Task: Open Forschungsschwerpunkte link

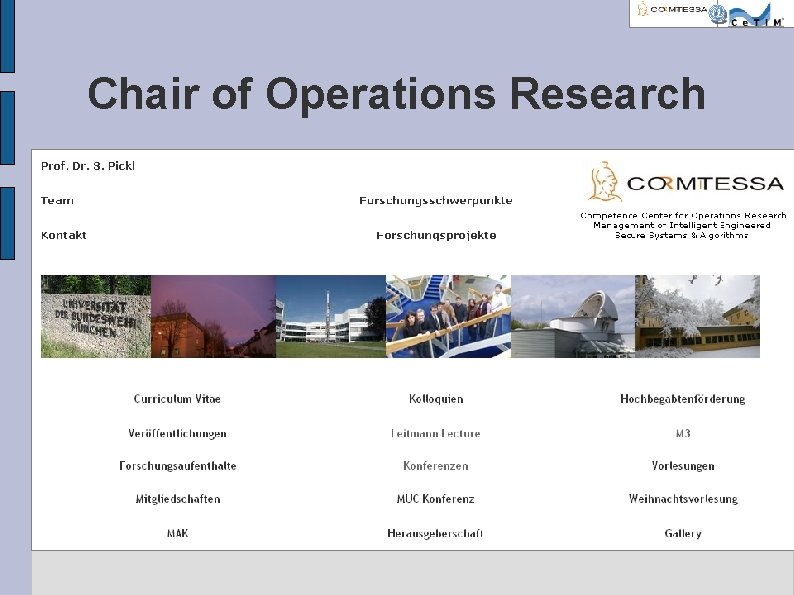Action: pos(435,201)
